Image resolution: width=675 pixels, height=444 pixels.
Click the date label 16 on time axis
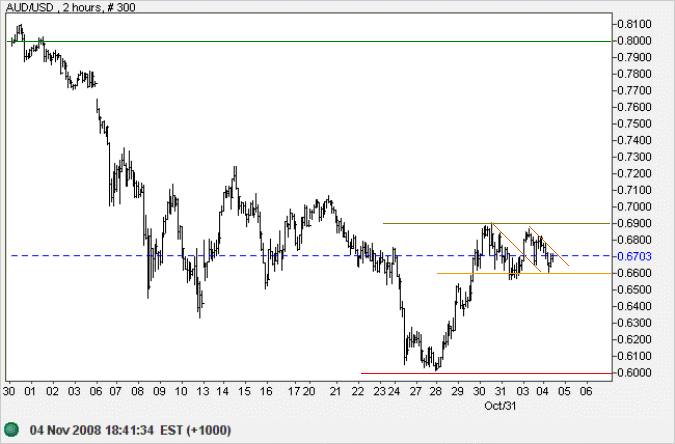coord(266,391)
